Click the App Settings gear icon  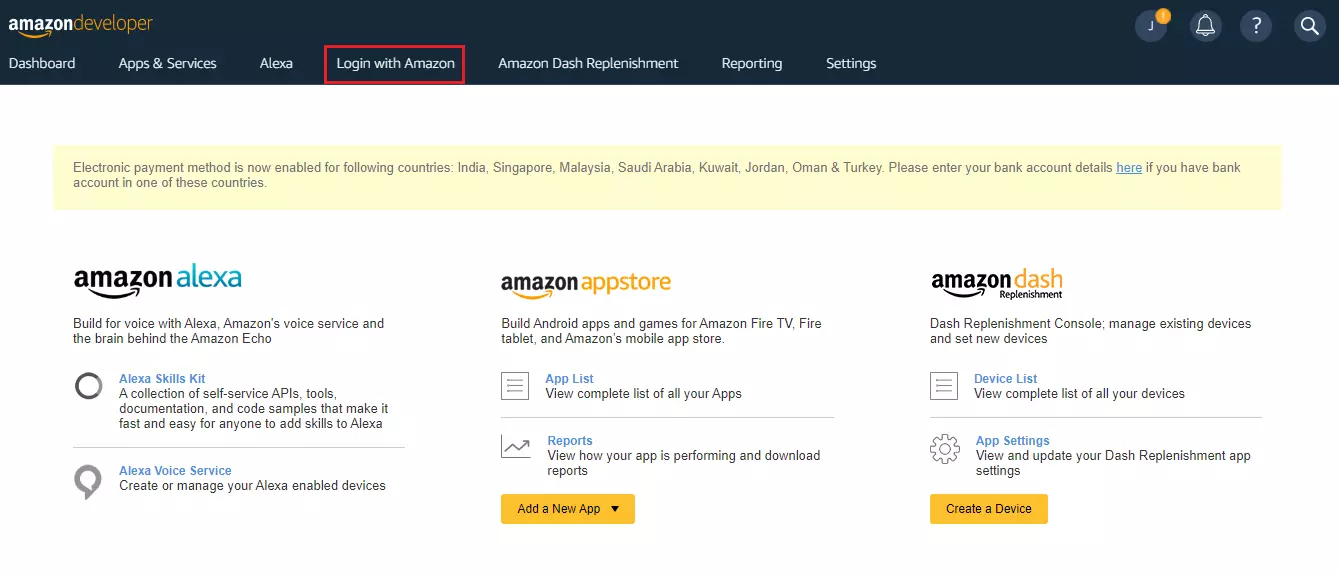(x=944, y=448)
